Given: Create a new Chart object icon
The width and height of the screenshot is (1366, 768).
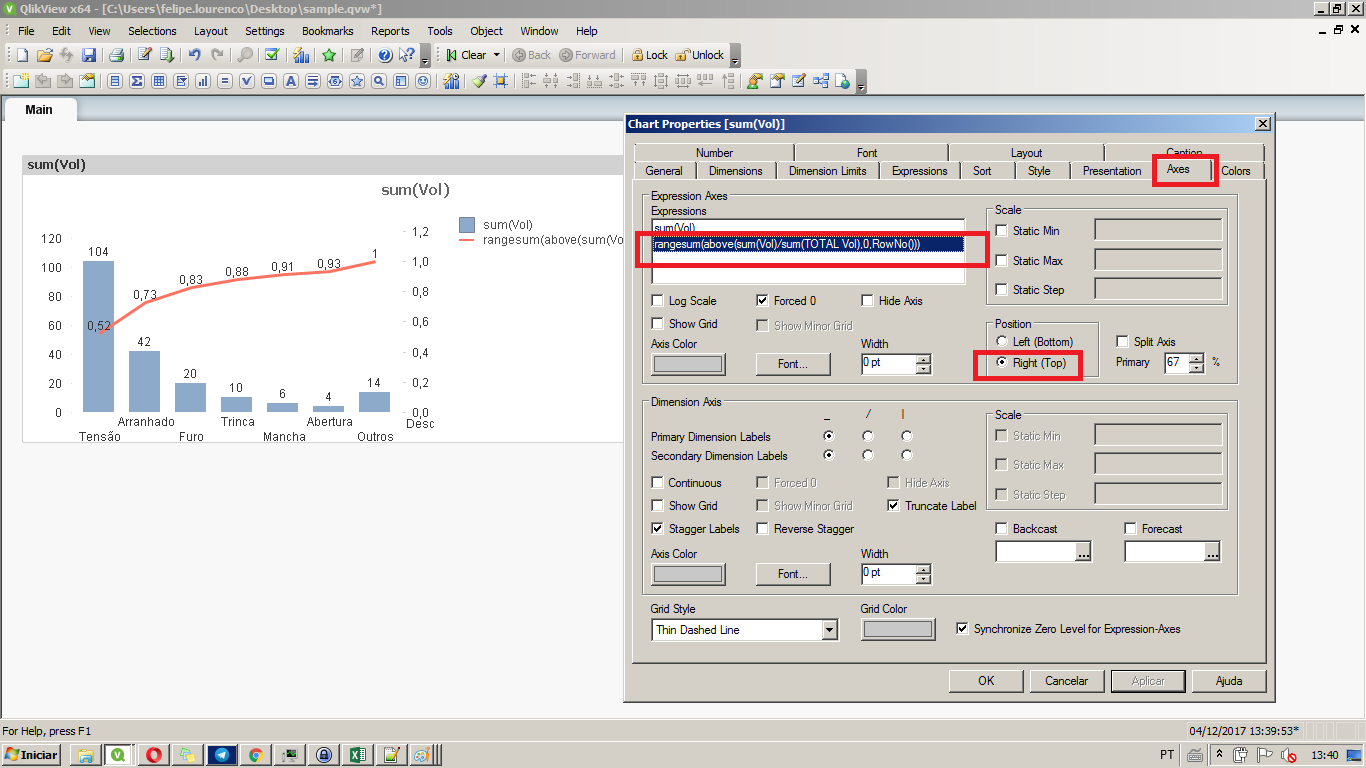Looking at the screenshot, I should 203,81.
